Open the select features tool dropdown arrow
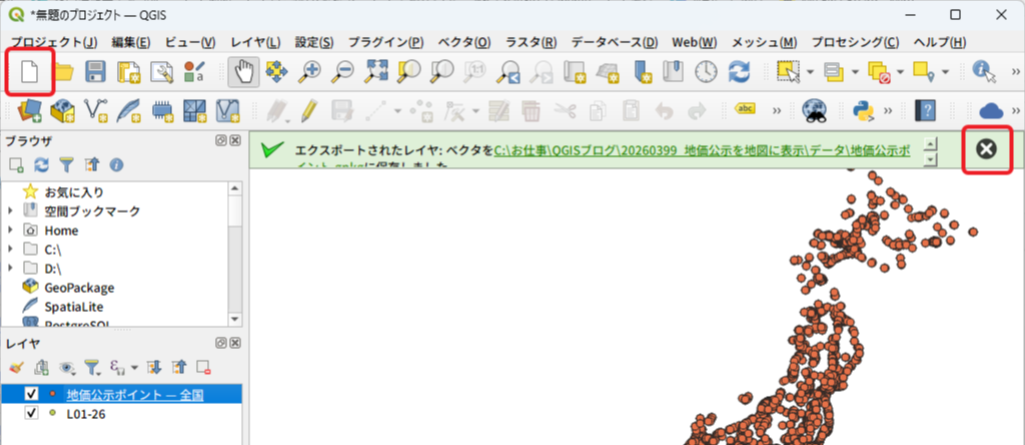The width and height of the screenshot is (1025, 445). (x=809, y=72)
